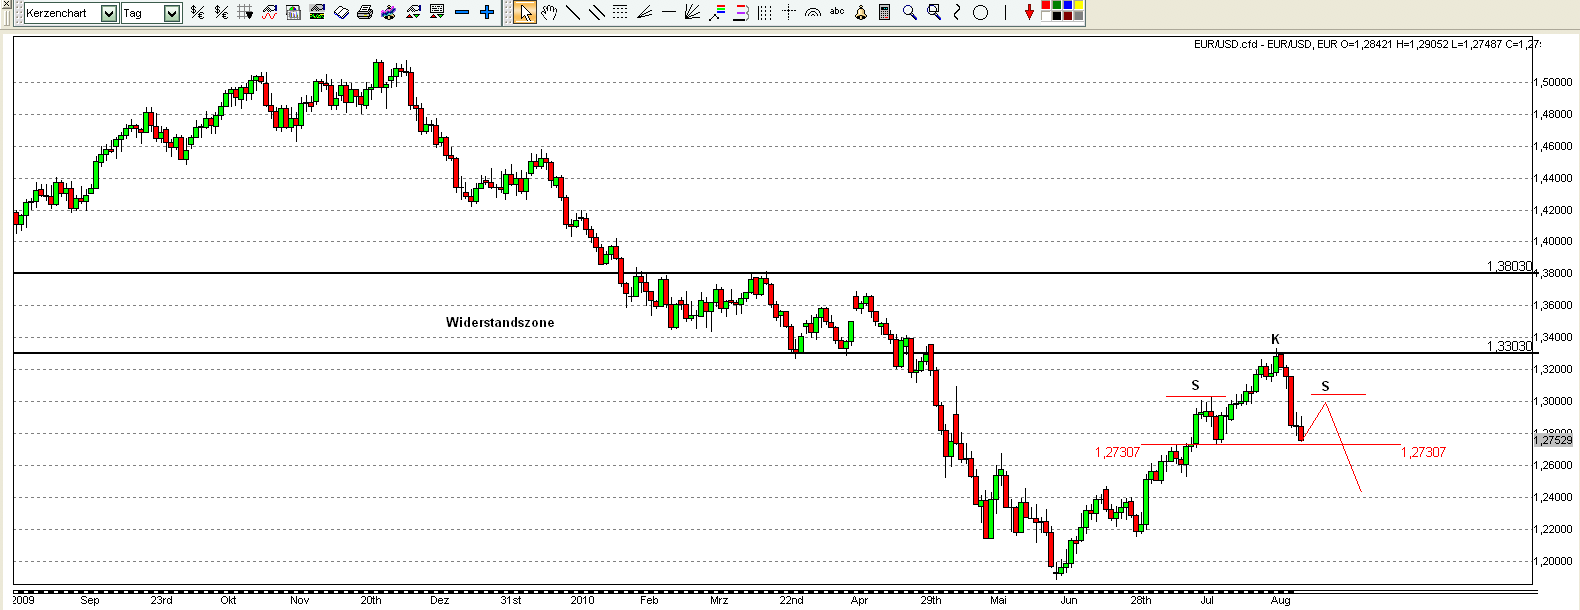Set an alert with the bell icon
Viewport: 1580px width, 610px height.
861,12
